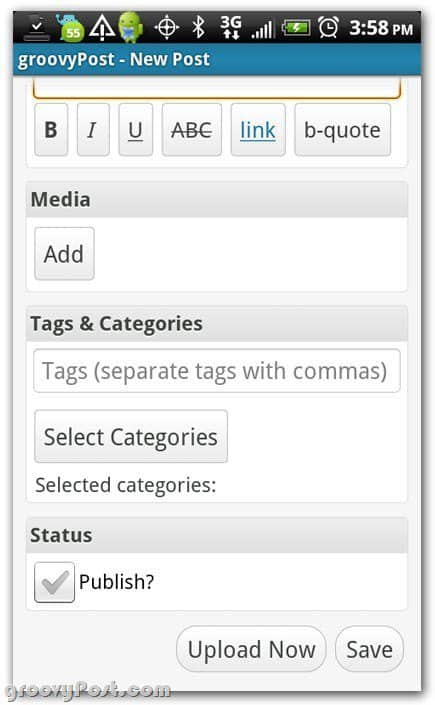
Task: Save the post as draft
Action: pos(369,649)
